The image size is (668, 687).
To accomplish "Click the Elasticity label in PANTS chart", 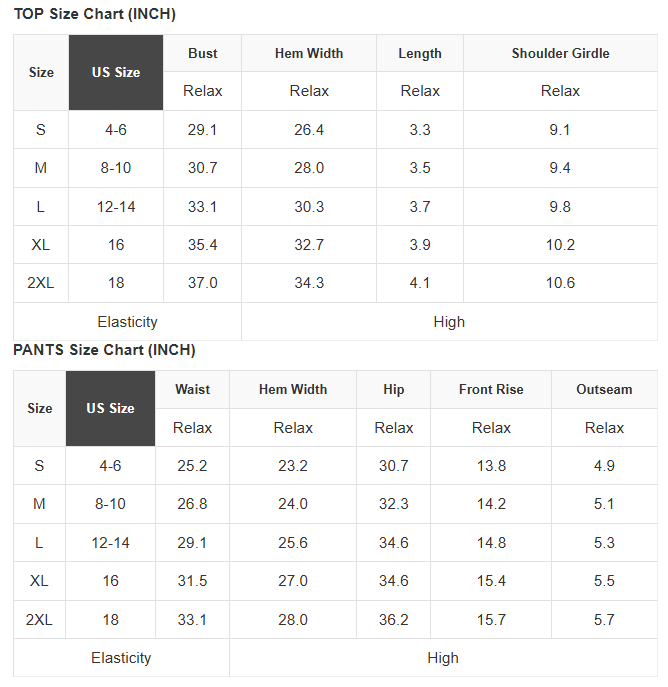I will pos(121,658).
